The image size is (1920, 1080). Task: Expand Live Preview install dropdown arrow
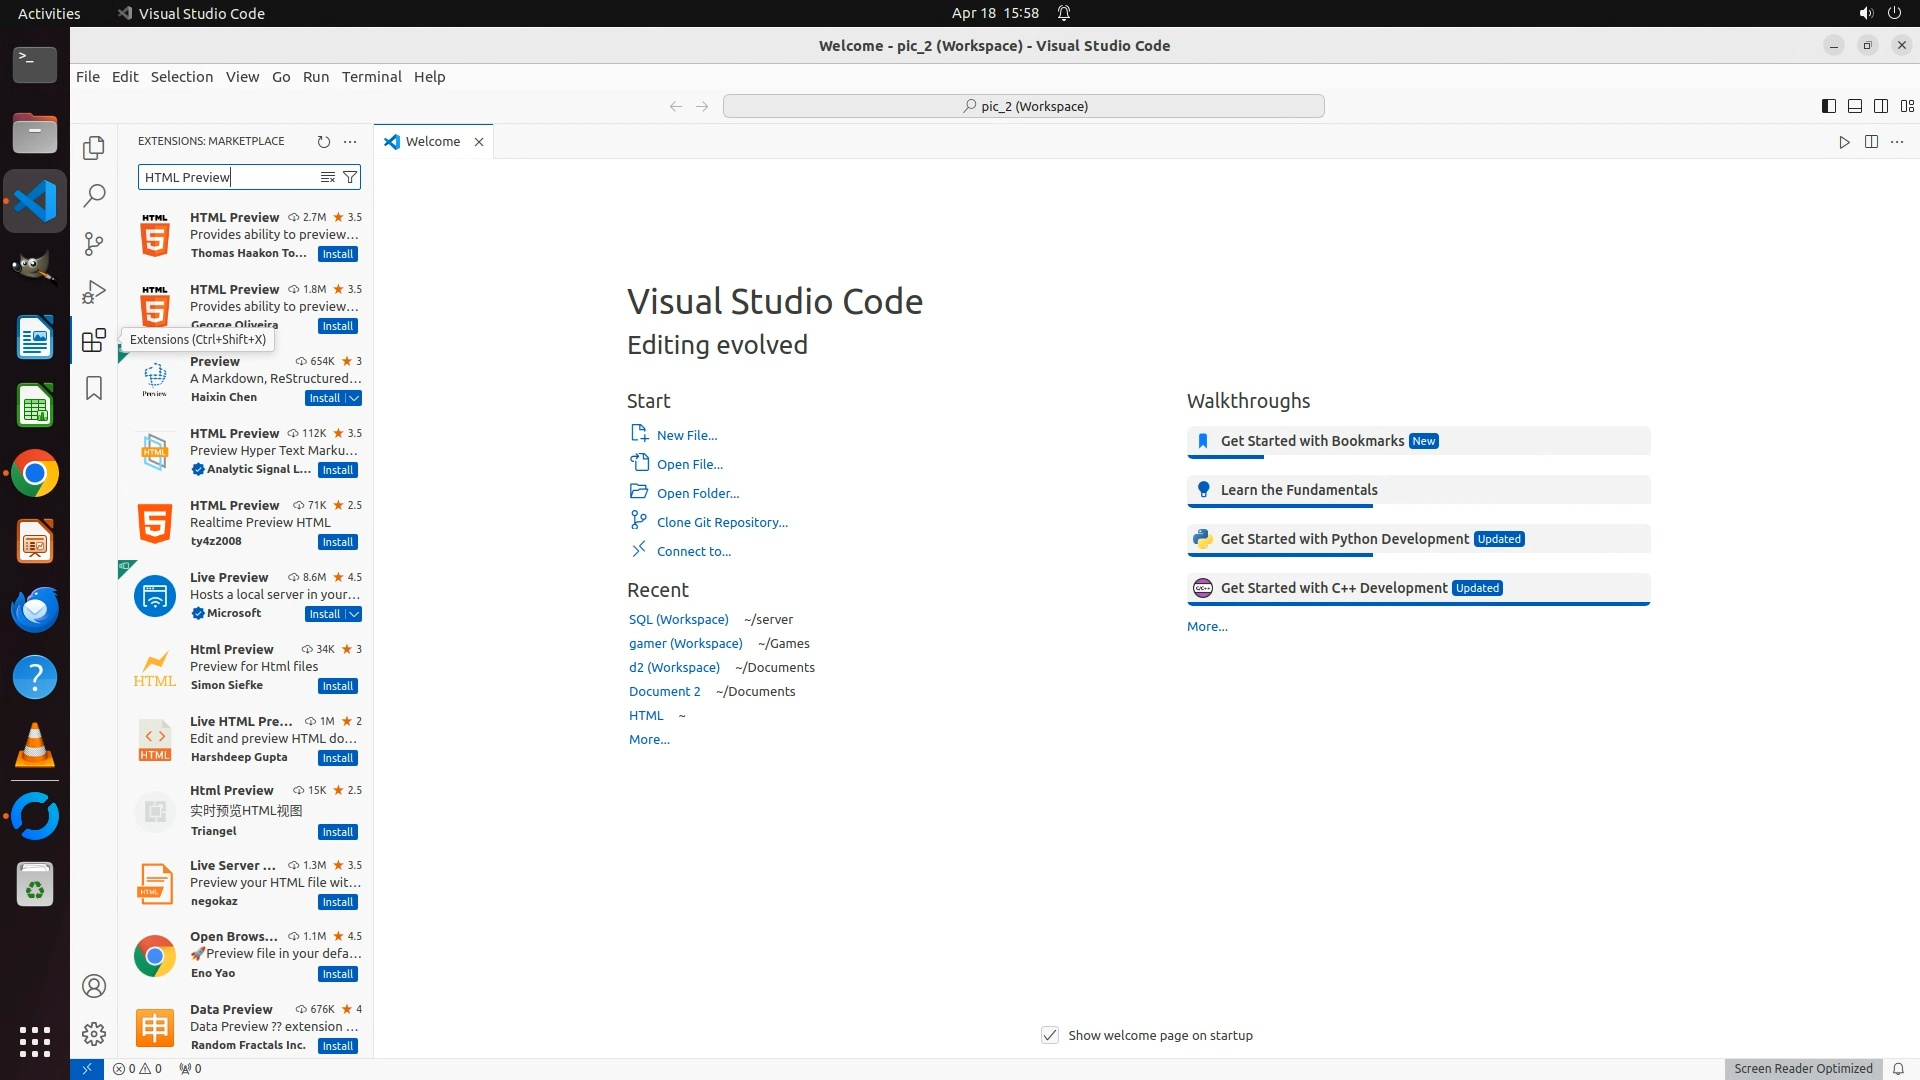pos(354,614)
